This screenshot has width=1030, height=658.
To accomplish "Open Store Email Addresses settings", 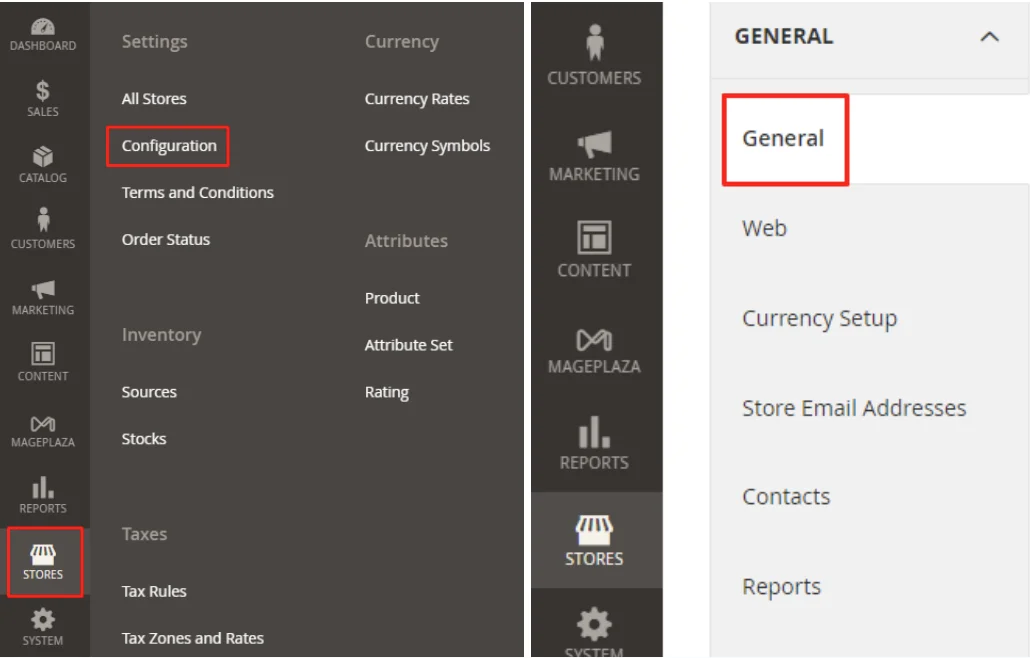I will [854, 408].
